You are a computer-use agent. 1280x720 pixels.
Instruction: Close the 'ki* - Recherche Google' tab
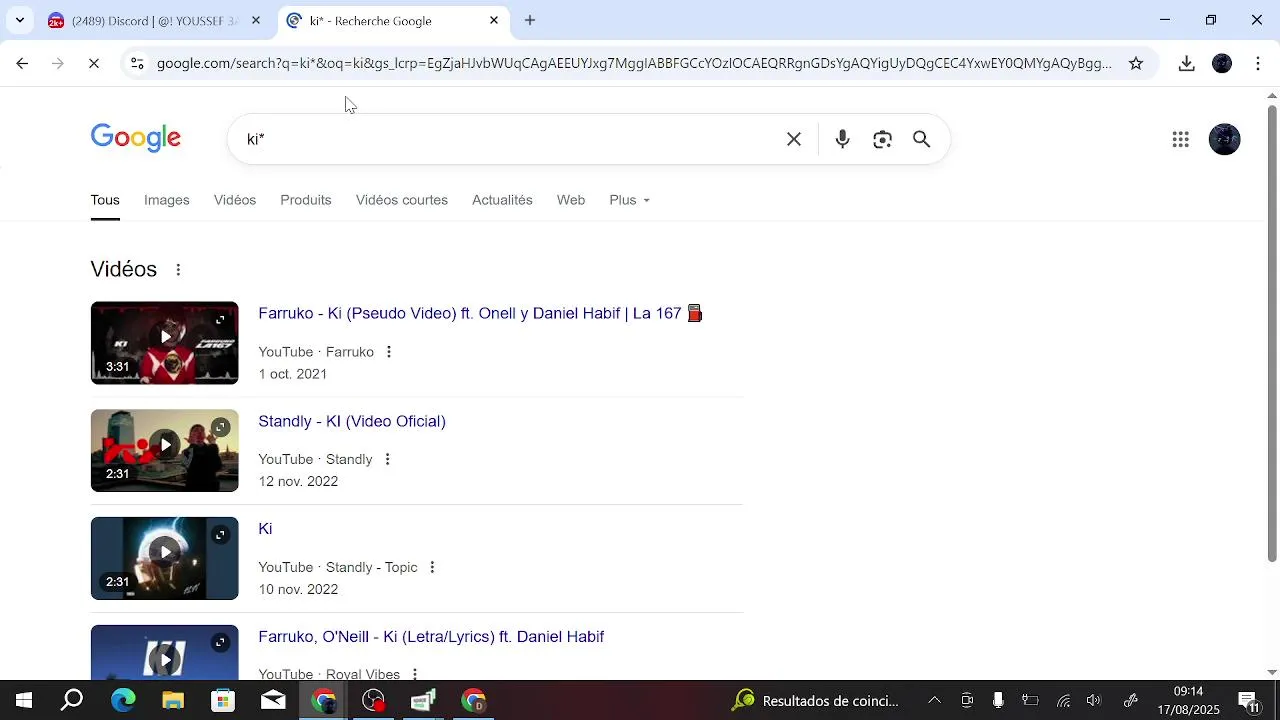[493, 20]
